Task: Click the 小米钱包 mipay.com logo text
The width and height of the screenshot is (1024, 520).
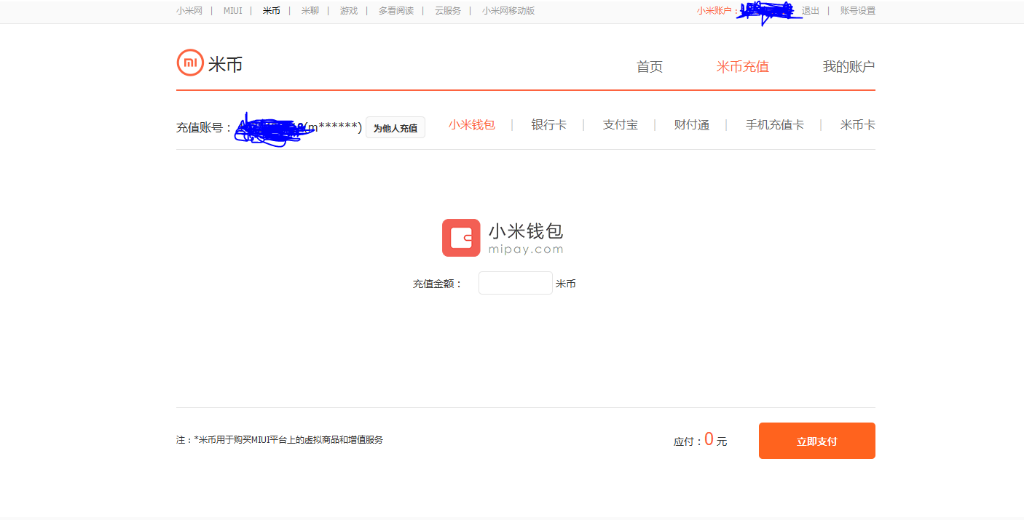Action: pos(526,238)
